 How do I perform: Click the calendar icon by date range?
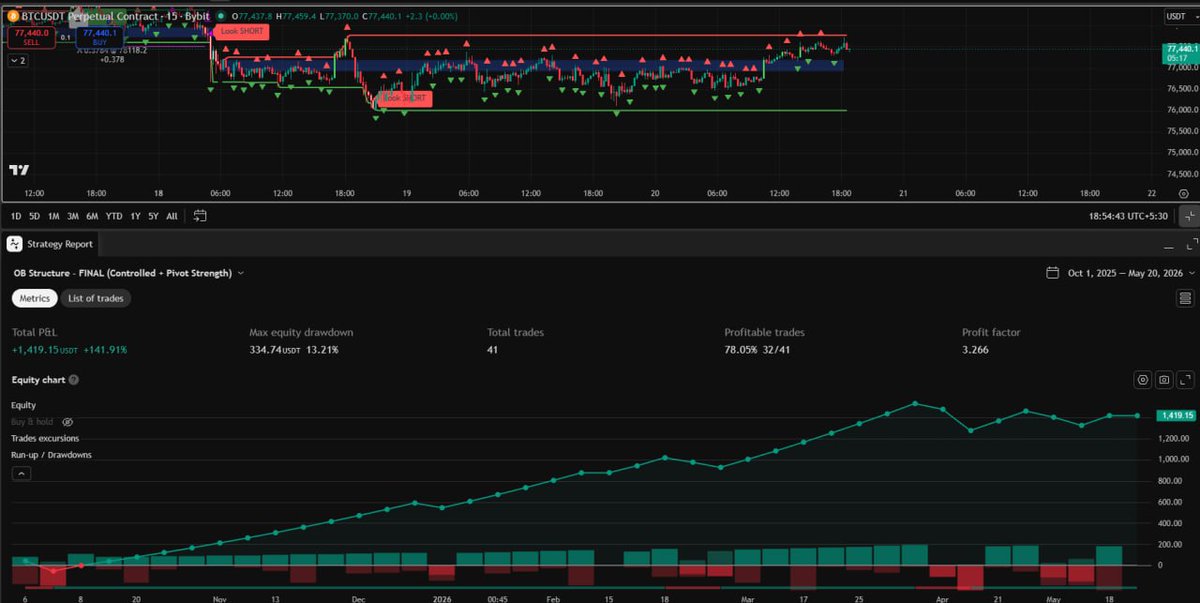coord(1052,272)
